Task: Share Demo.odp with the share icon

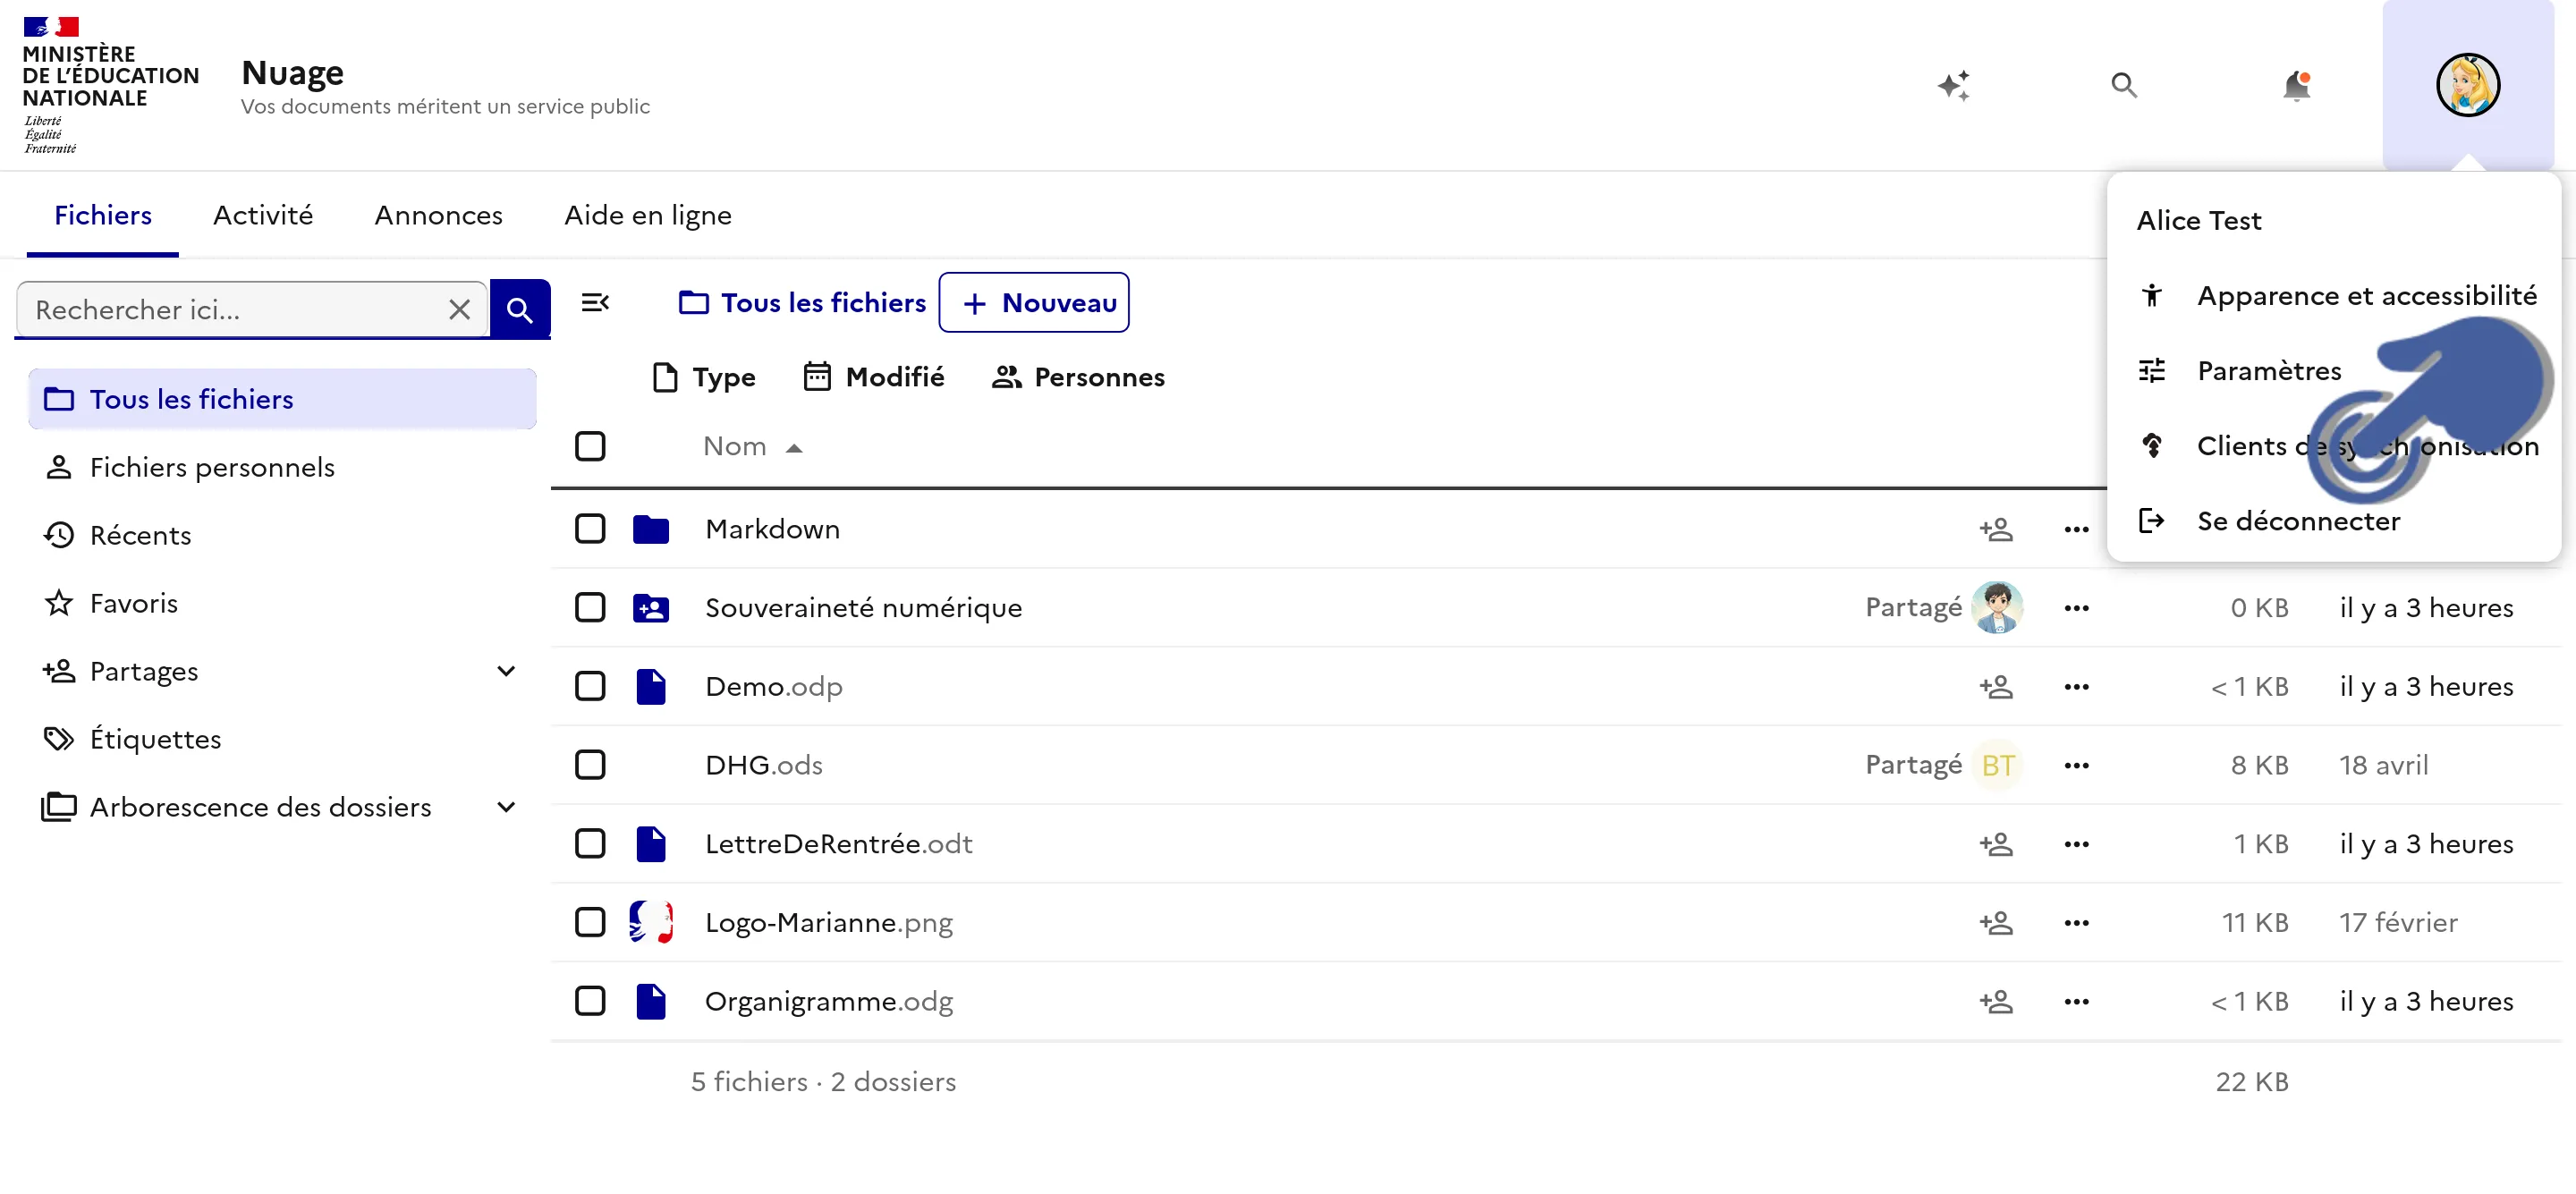Action: pyautogui.click(x=1996, y=686)
